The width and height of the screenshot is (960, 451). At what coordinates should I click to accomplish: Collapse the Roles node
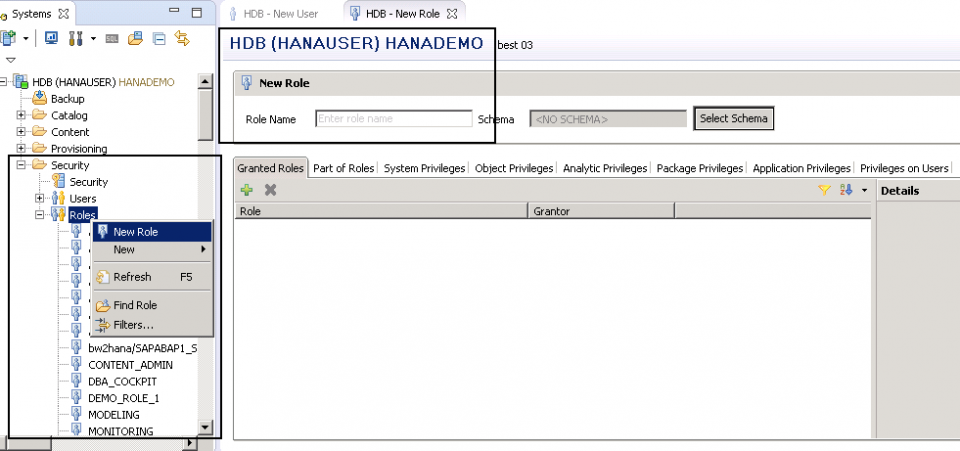(40, 215)
